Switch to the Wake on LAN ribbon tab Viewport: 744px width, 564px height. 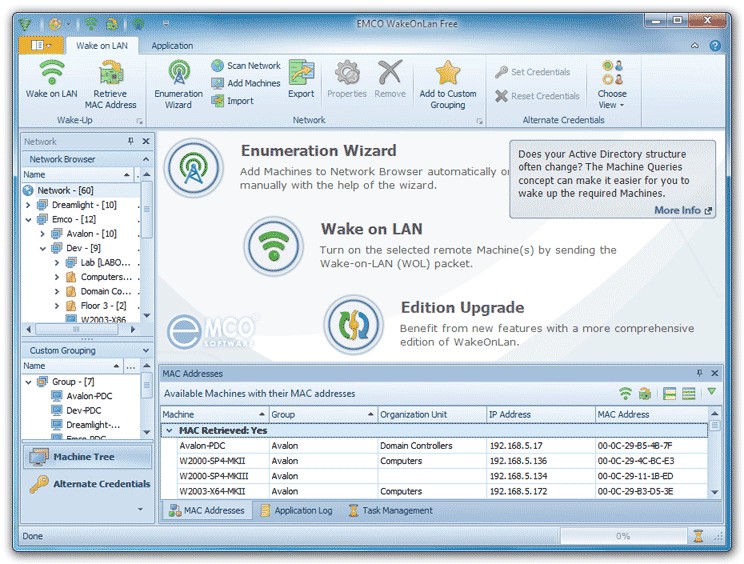(x=102, y=46)
